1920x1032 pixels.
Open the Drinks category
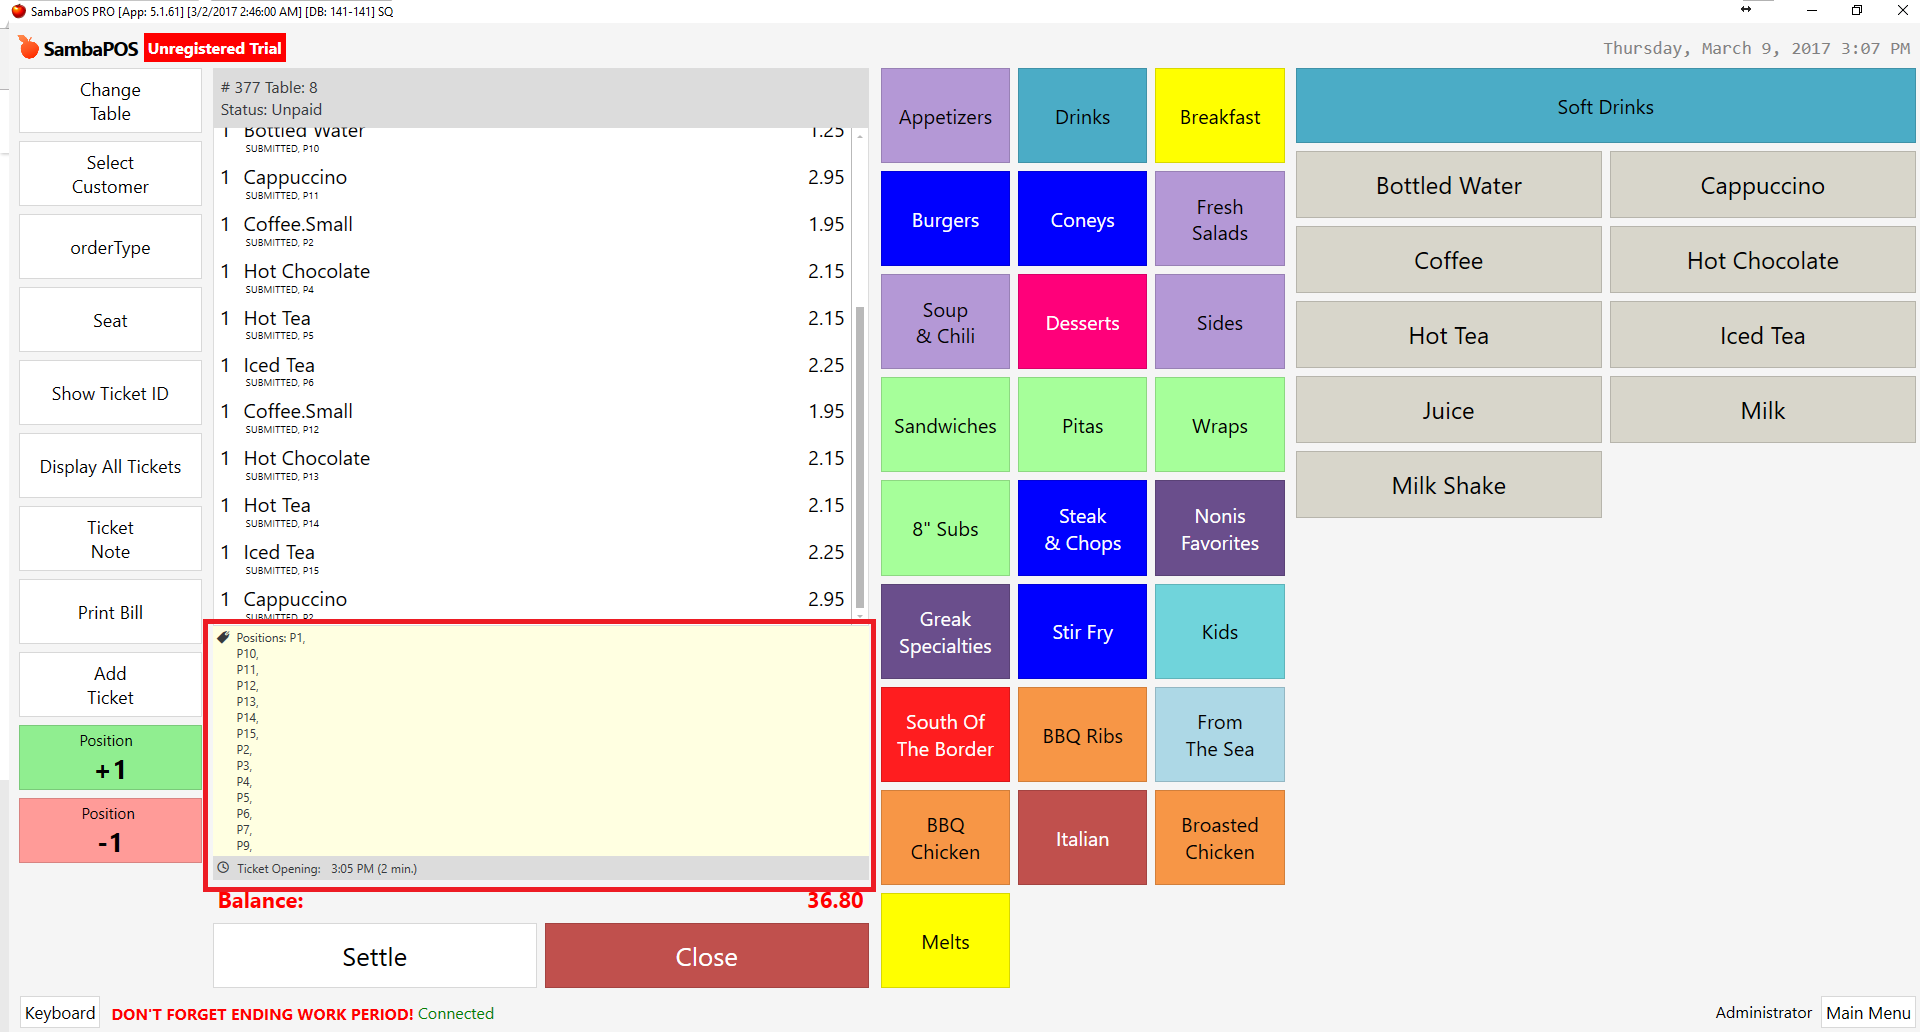pos(1082,116)
